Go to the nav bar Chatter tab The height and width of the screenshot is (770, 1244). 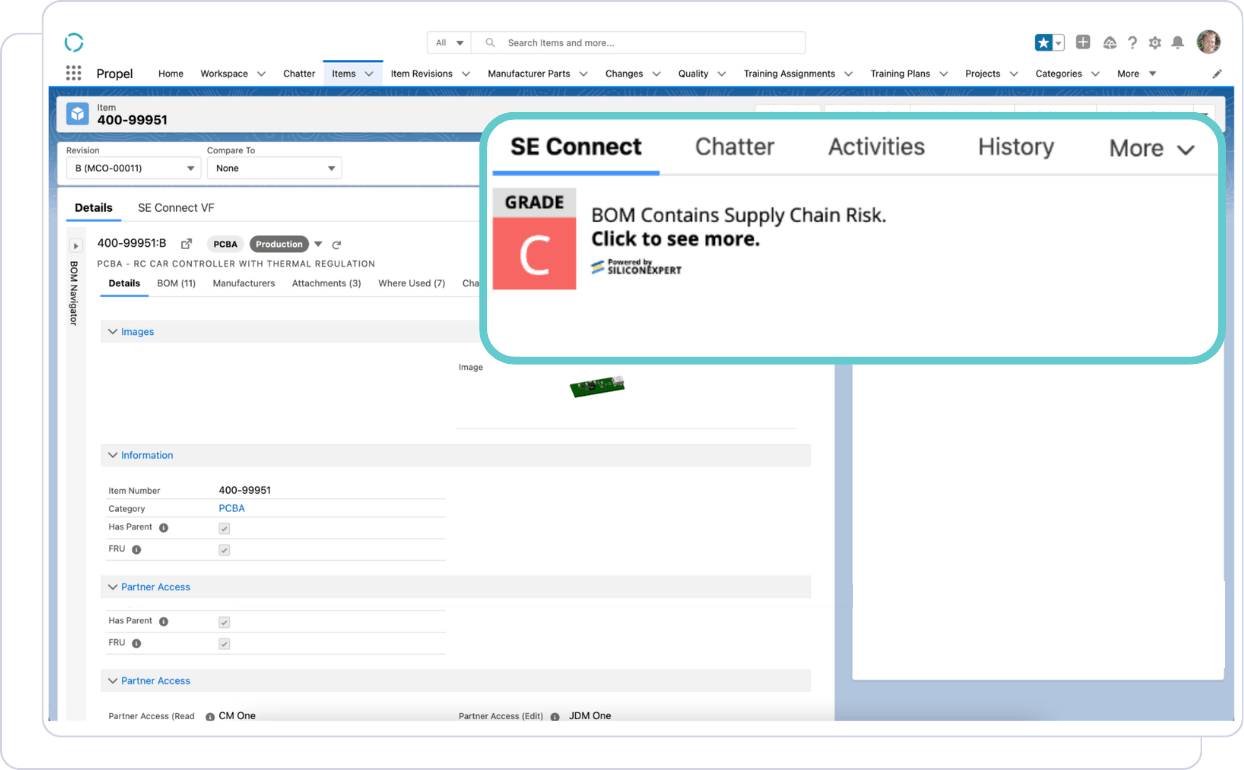pyautogui.click(x=299, y=74)
